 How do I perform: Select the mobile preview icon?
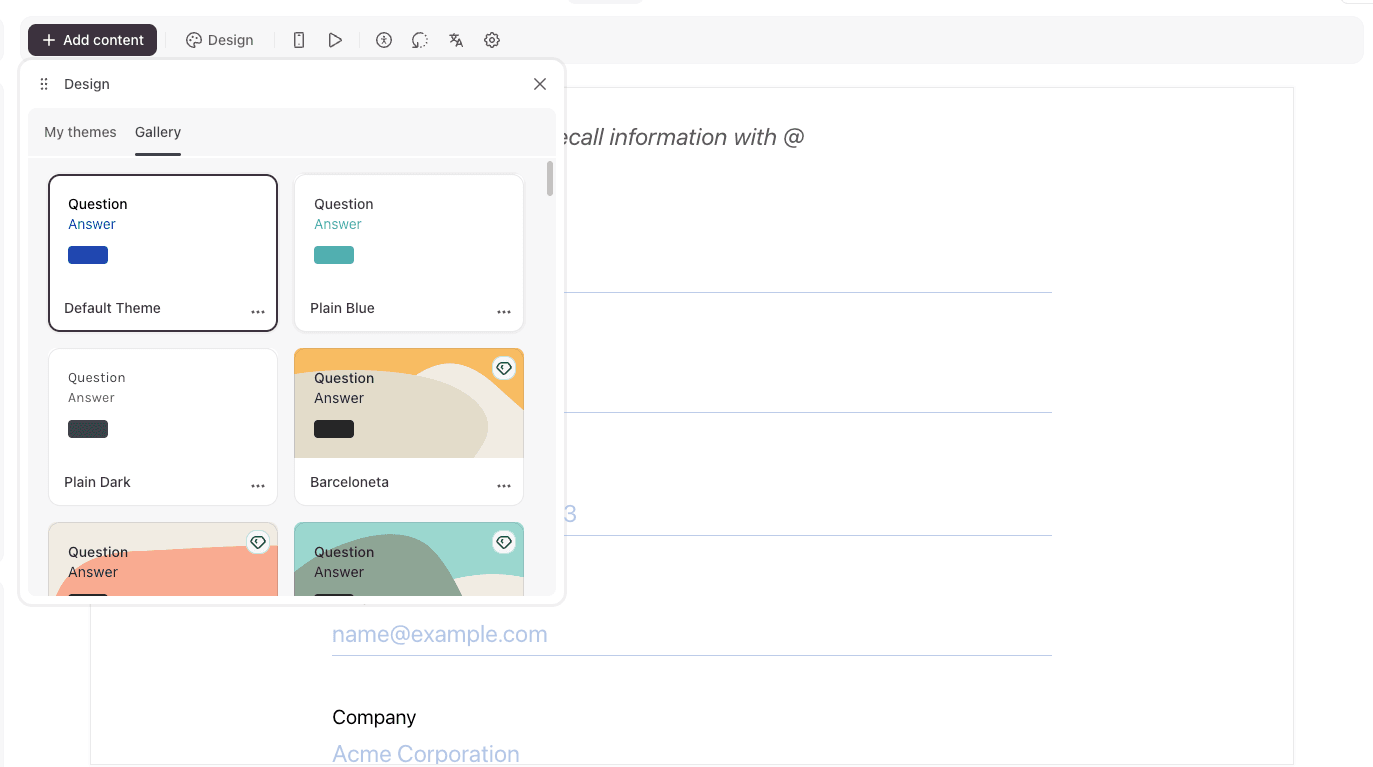click(x=298, y=40)
